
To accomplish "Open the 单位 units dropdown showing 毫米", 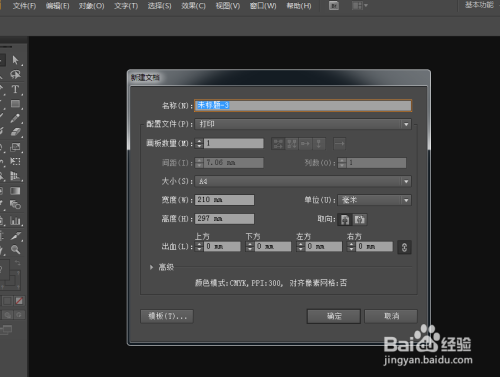I will (x=374, y=200).
